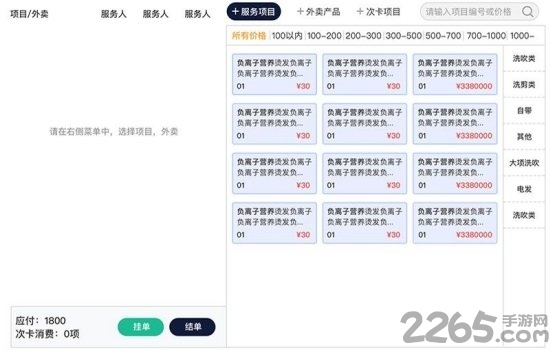Open the 电发 category
This screenshot has height=360, width=550.
524,189
